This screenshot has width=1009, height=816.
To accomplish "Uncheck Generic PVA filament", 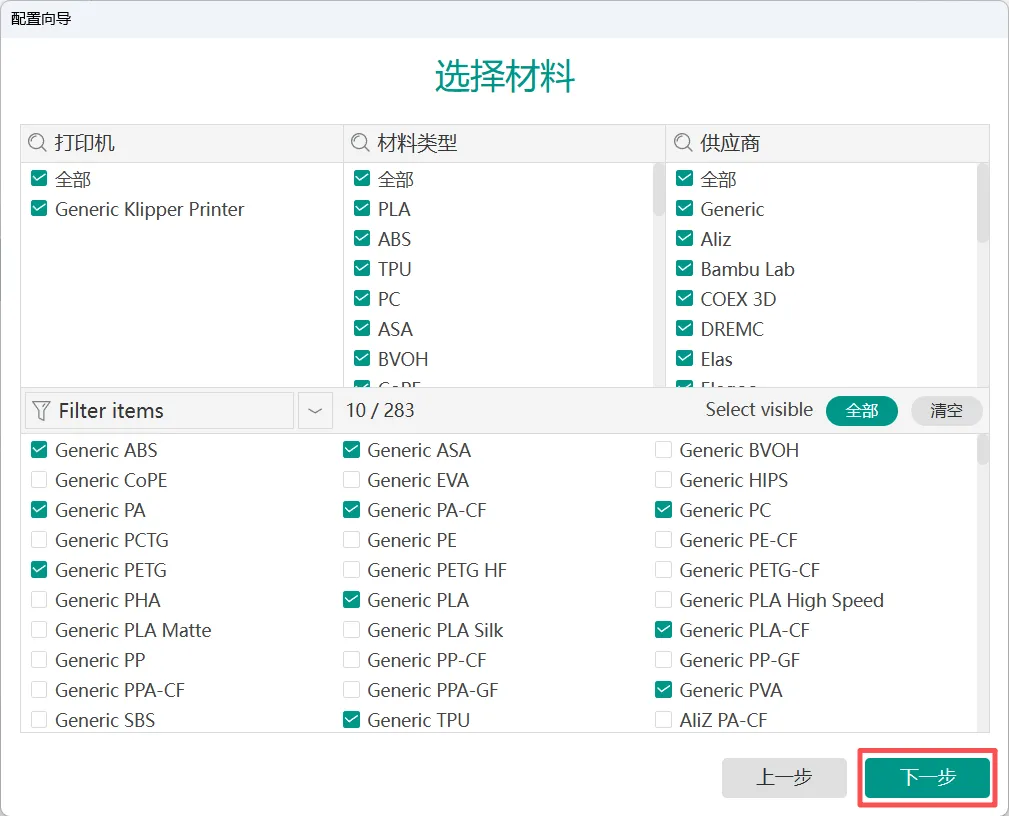I will click(663, 690).
